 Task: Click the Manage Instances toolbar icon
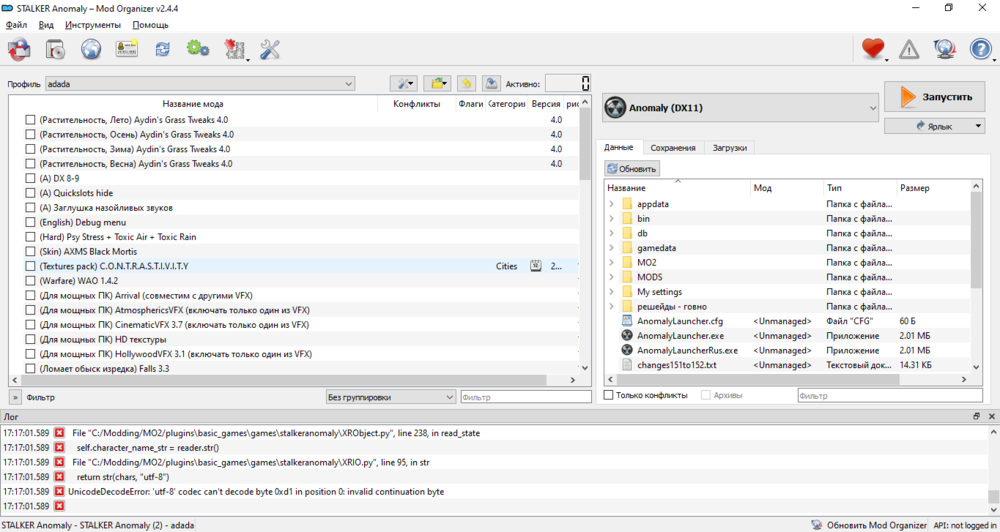[18, 49]
